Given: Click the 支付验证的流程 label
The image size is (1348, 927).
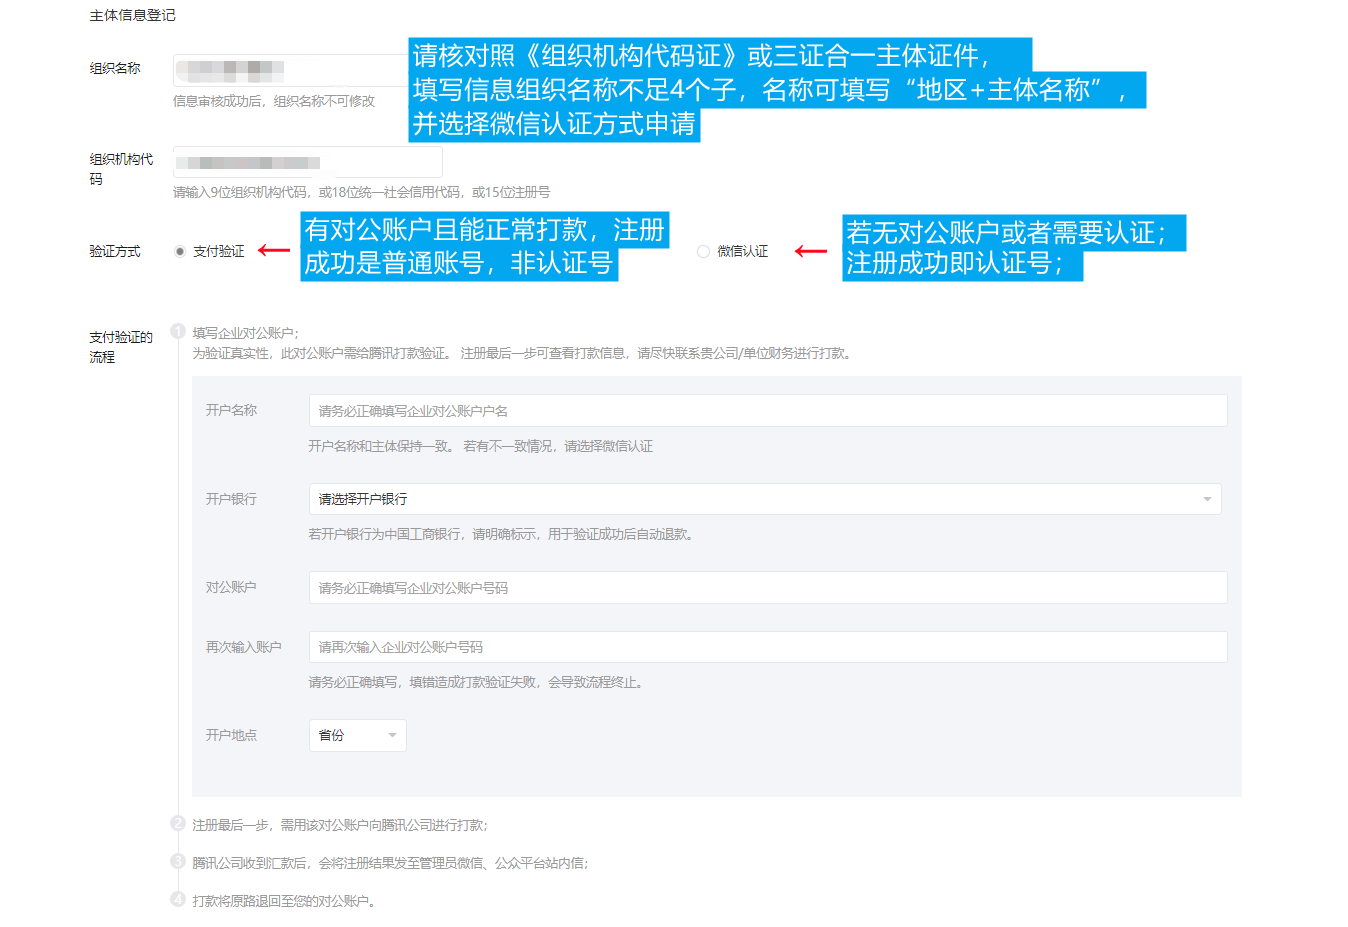Looking at the screenshot, I should 120,347.
